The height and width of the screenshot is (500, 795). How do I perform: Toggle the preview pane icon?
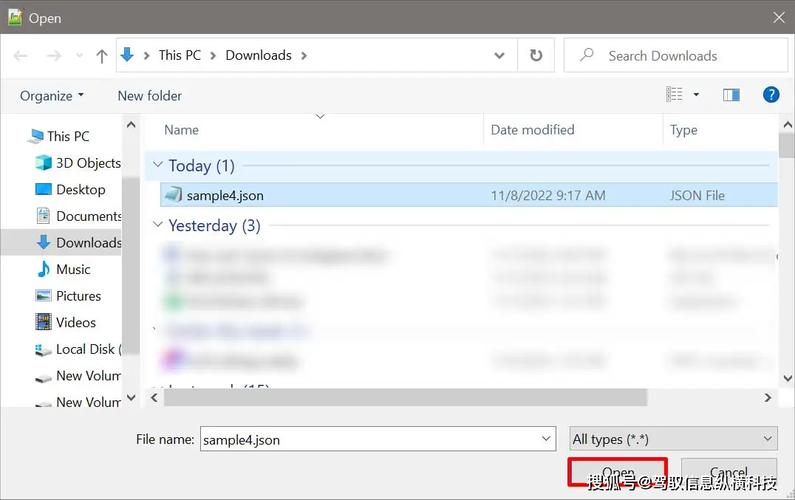click(x=731, y=95)
